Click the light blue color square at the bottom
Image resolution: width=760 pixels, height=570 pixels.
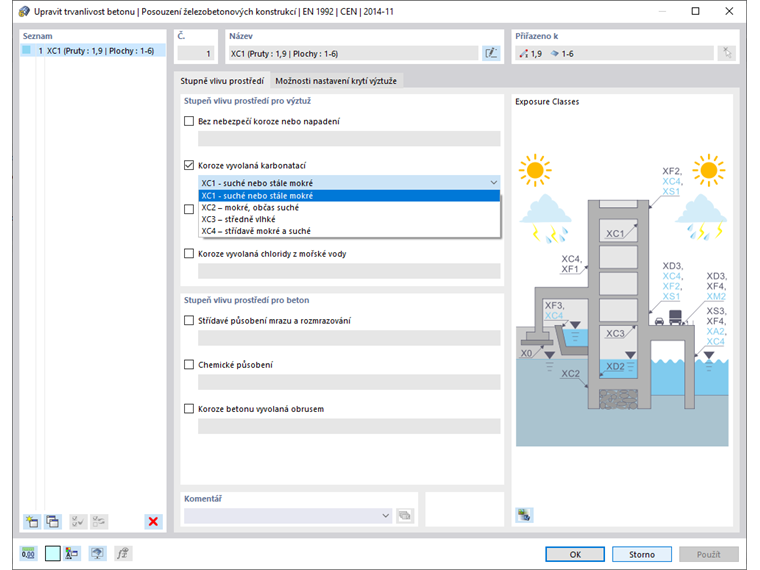click(52, 554)
